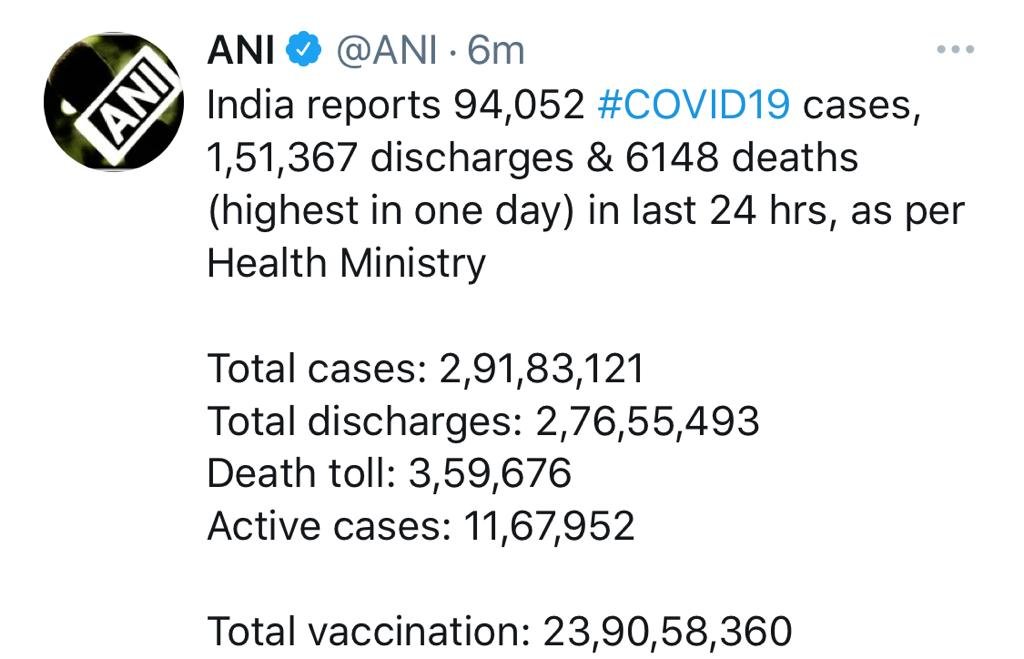
Task: Click the 'Active cases: 11,67,952' line
Action: (421, 526)
